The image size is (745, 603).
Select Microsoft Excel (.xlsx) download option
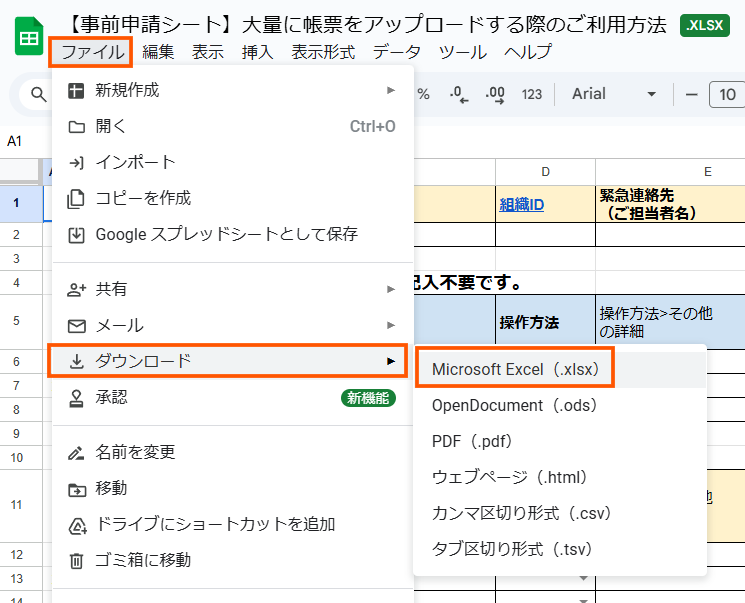tap(515, 369)
